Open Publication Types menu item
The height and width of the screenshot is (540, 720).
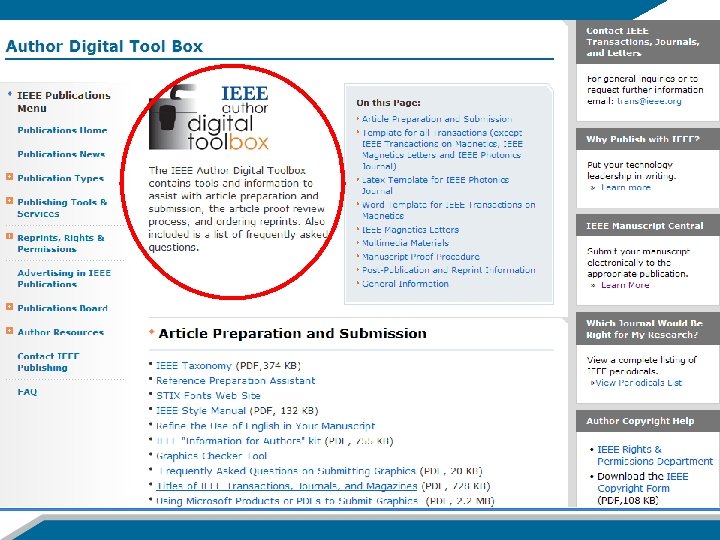61,178
